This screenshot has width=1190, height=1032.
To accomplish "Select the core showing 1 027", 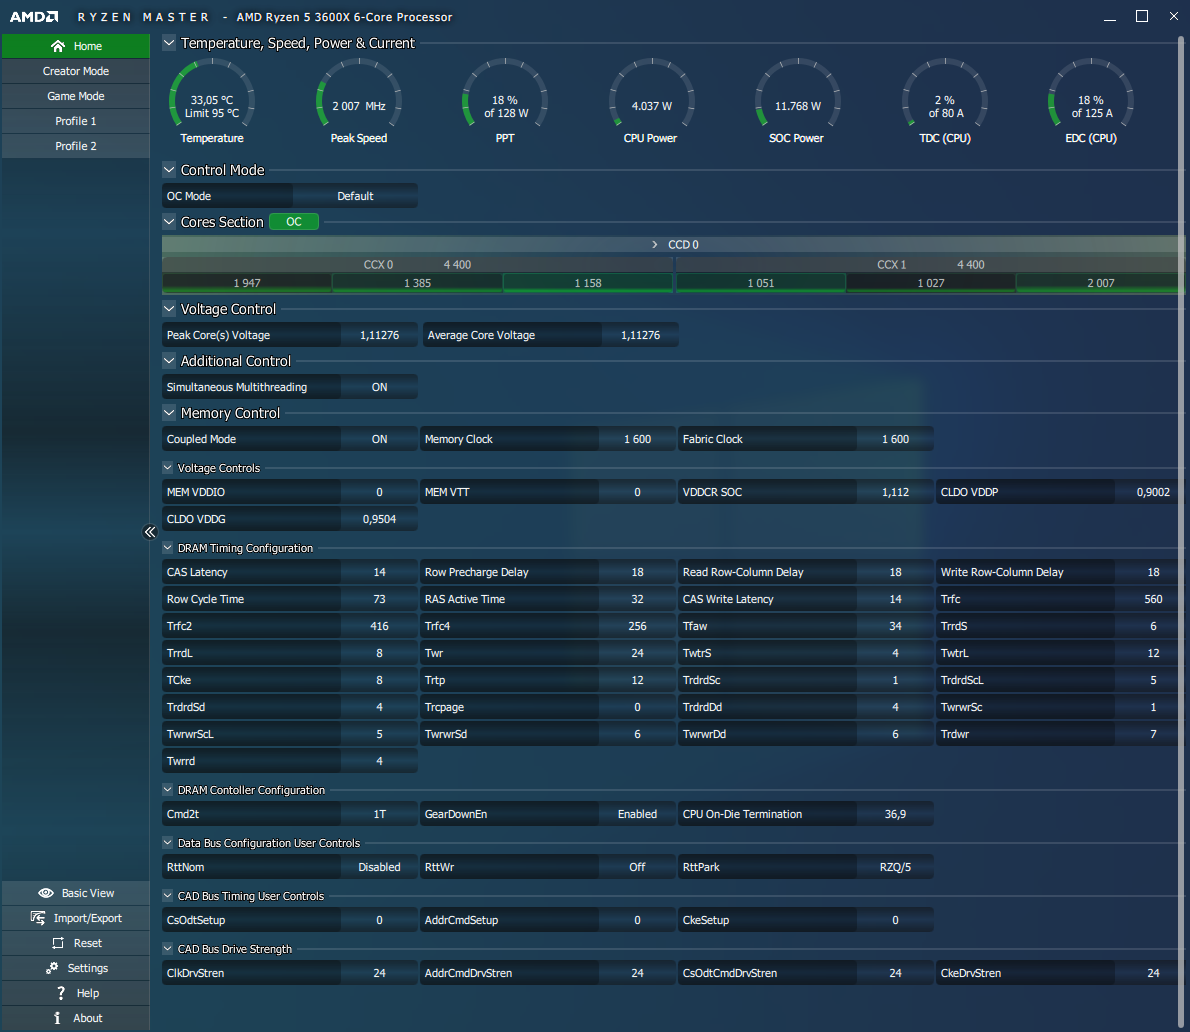I will coord(930,283).
